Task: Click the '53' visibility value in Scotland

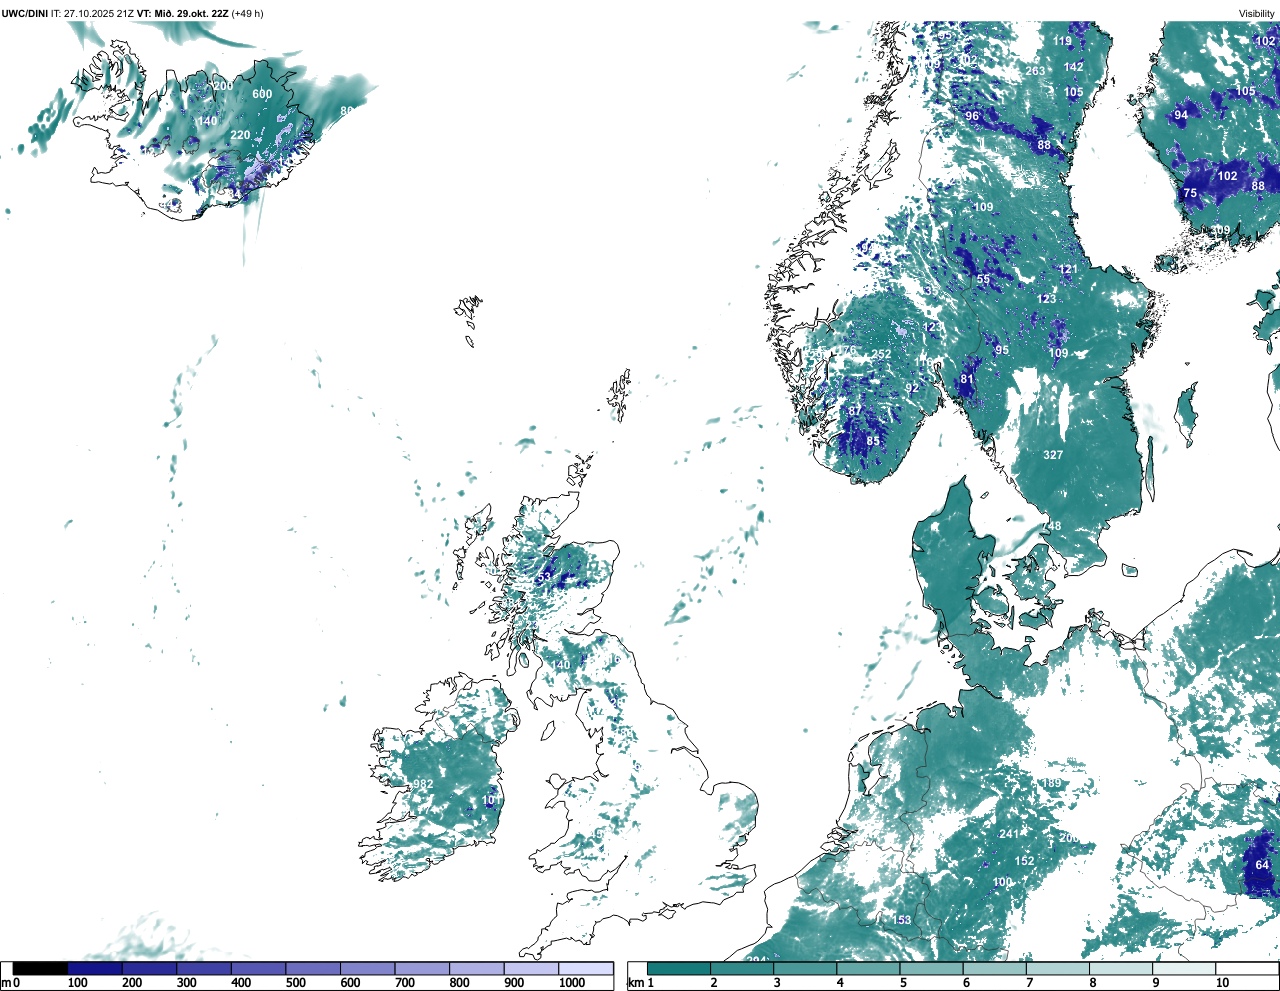Action: click(x=544, y=577)
